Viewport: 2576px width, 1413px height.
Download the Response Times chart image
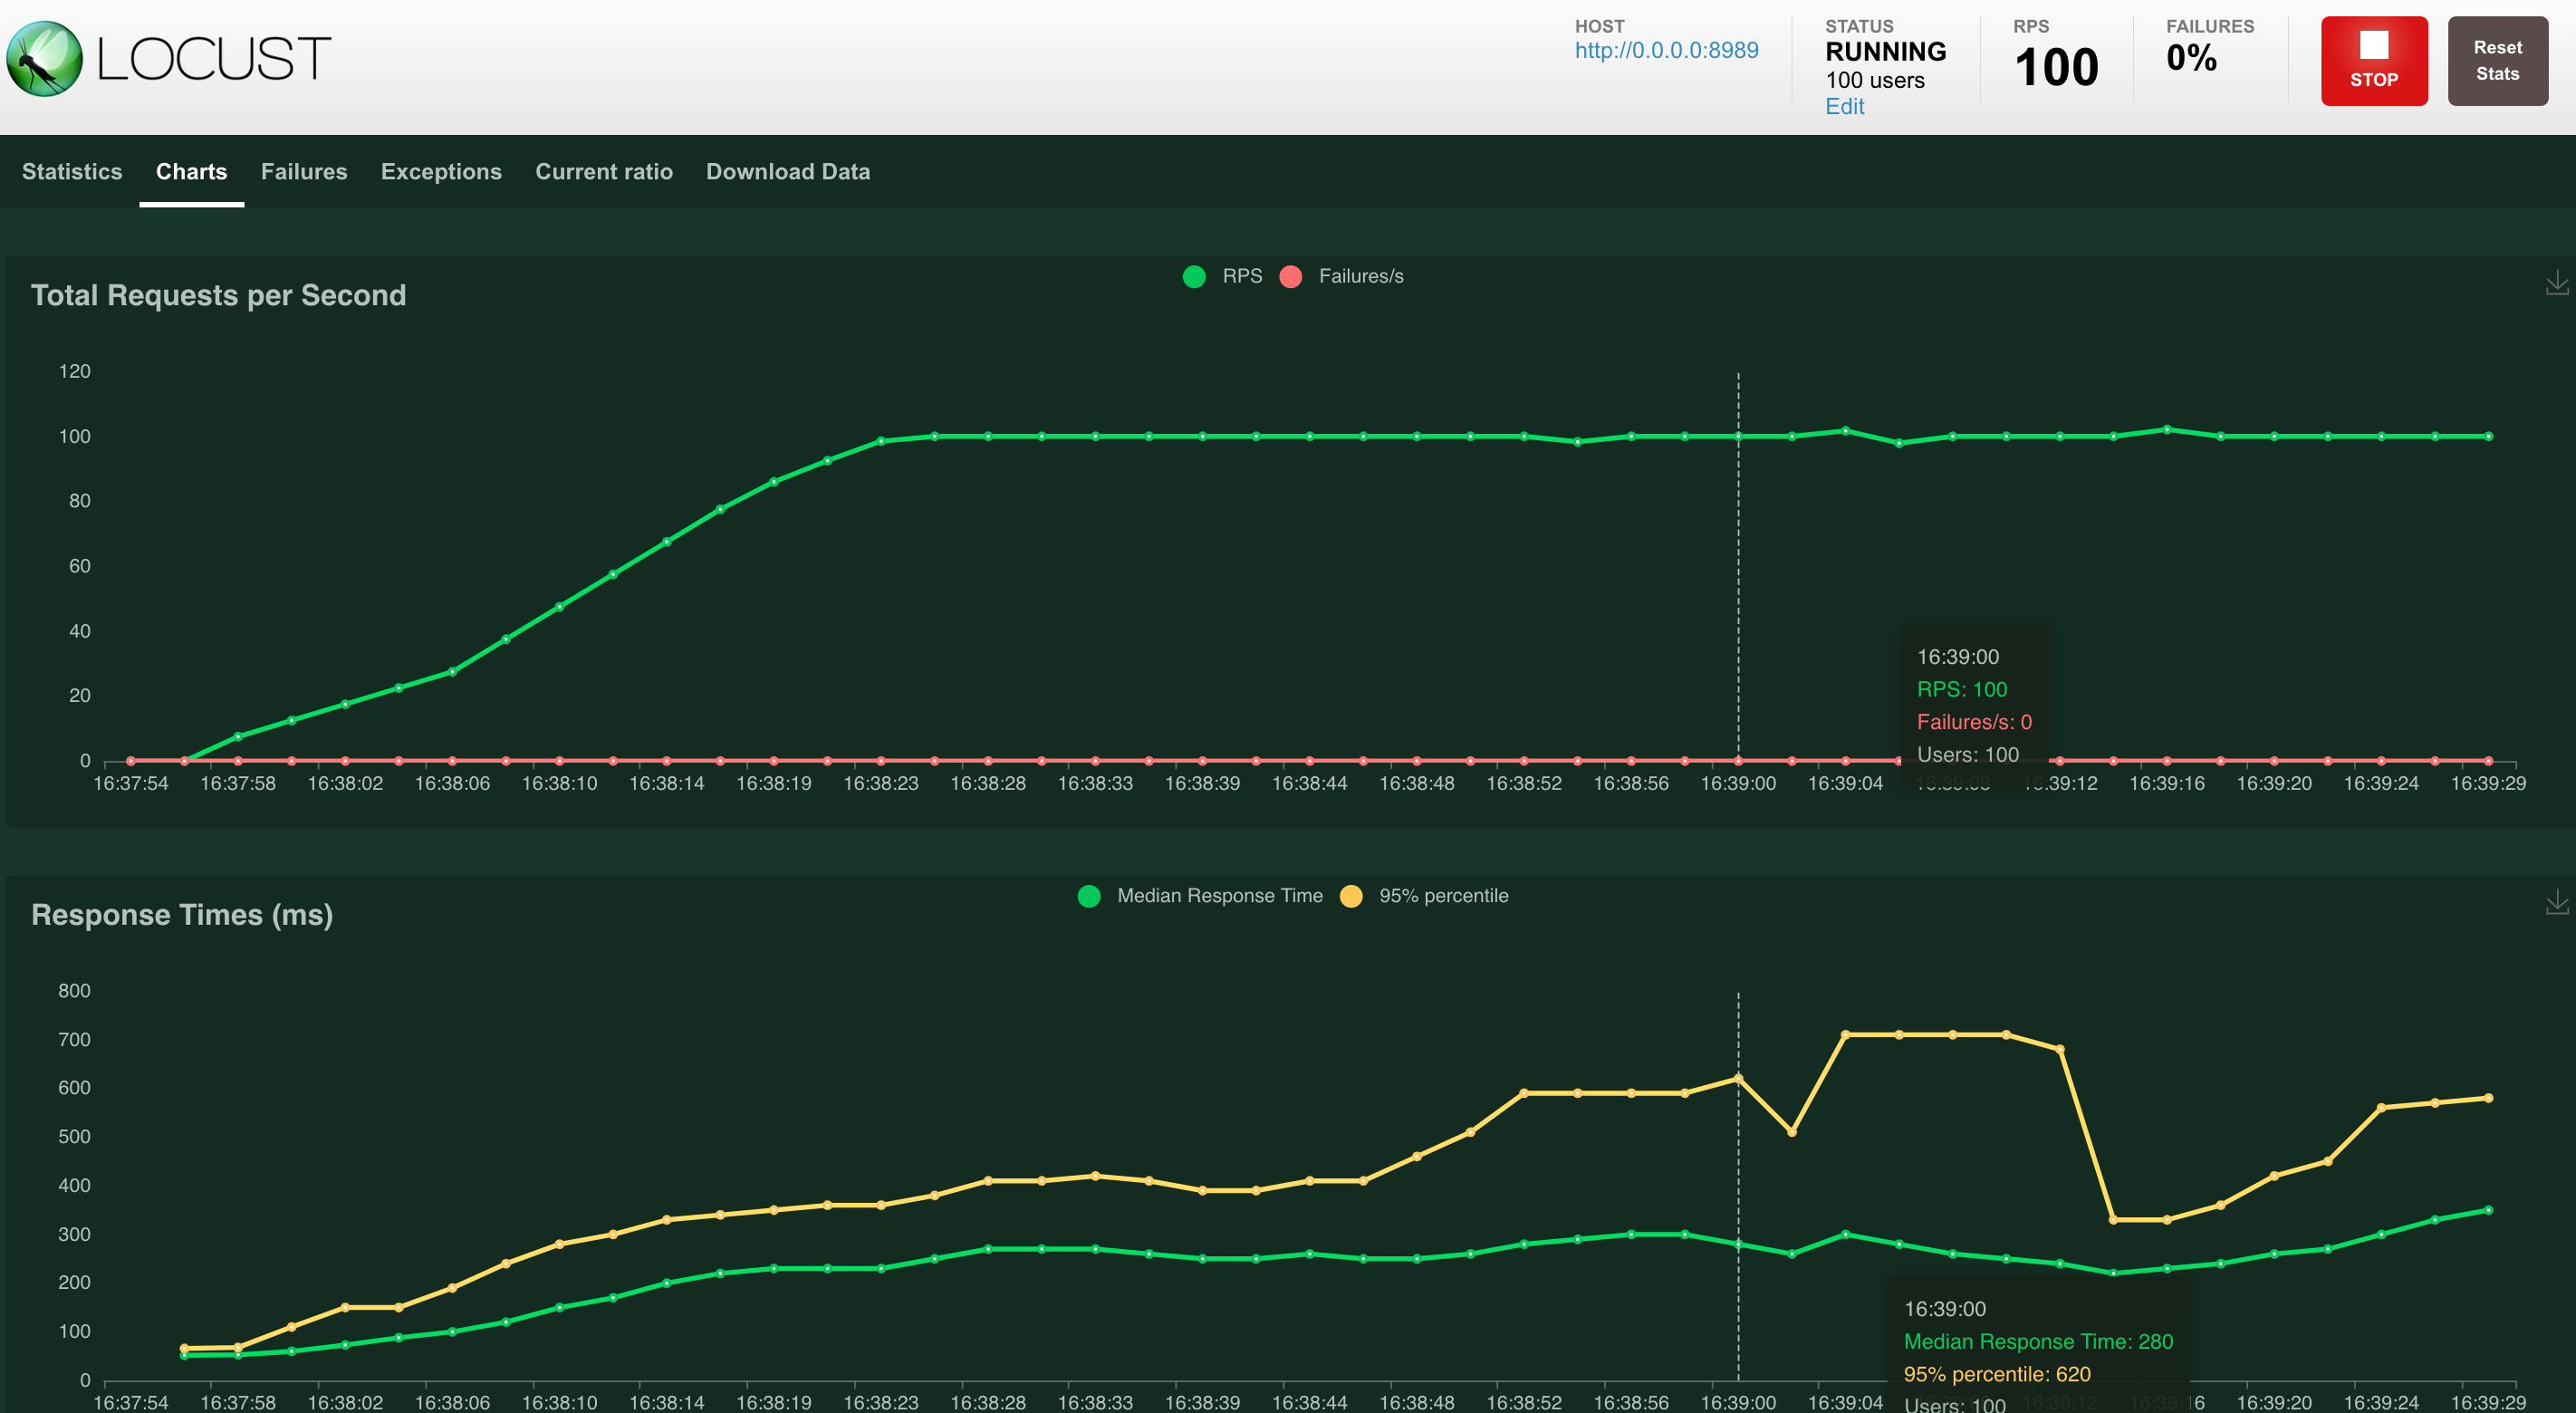tap(2556, 902)
